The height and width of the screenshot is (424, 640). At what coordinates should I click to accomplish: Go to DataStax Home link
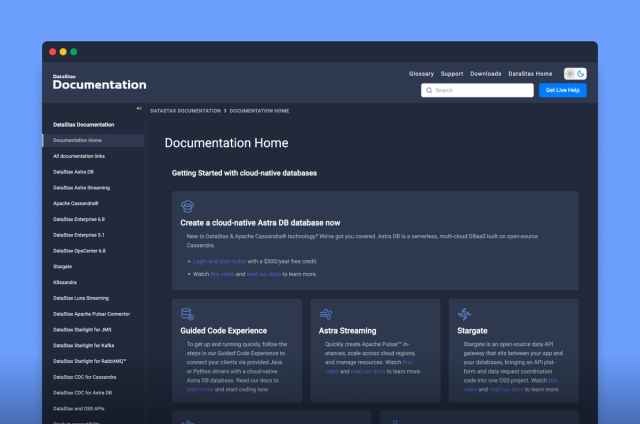(530, 74)
